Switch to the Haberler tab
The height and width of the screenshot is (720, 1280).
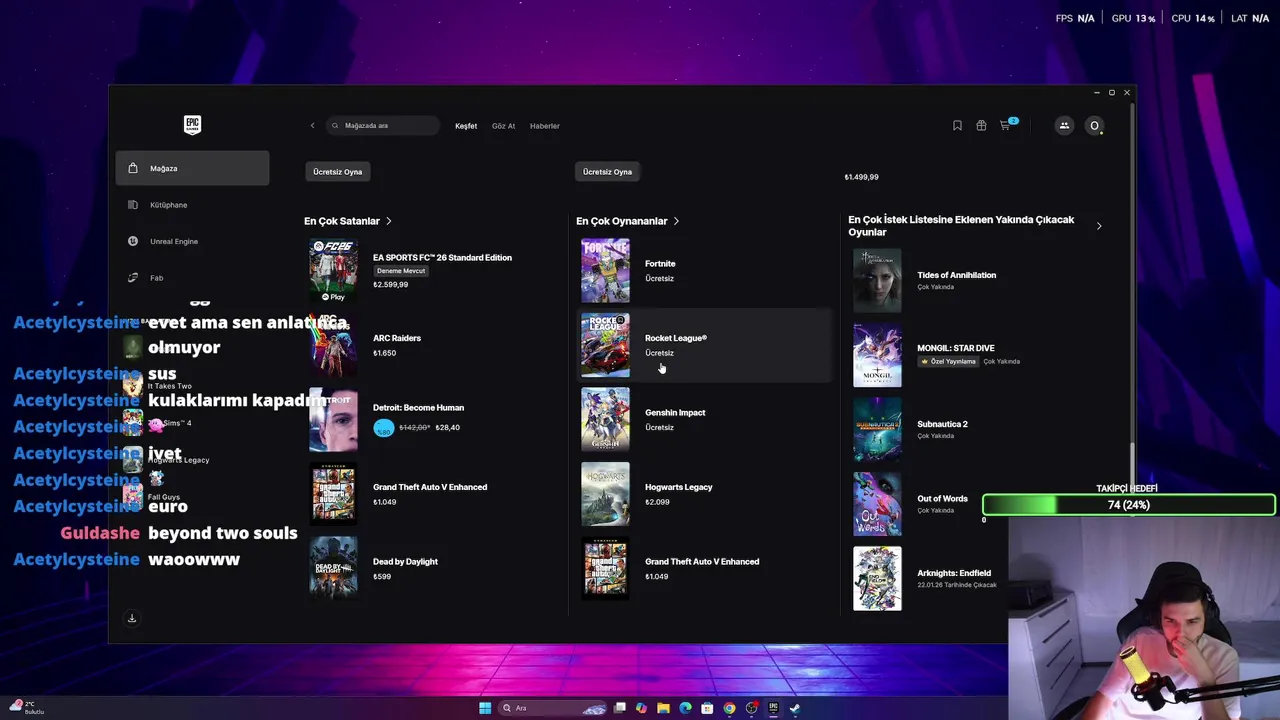click(x=545, y=126)
